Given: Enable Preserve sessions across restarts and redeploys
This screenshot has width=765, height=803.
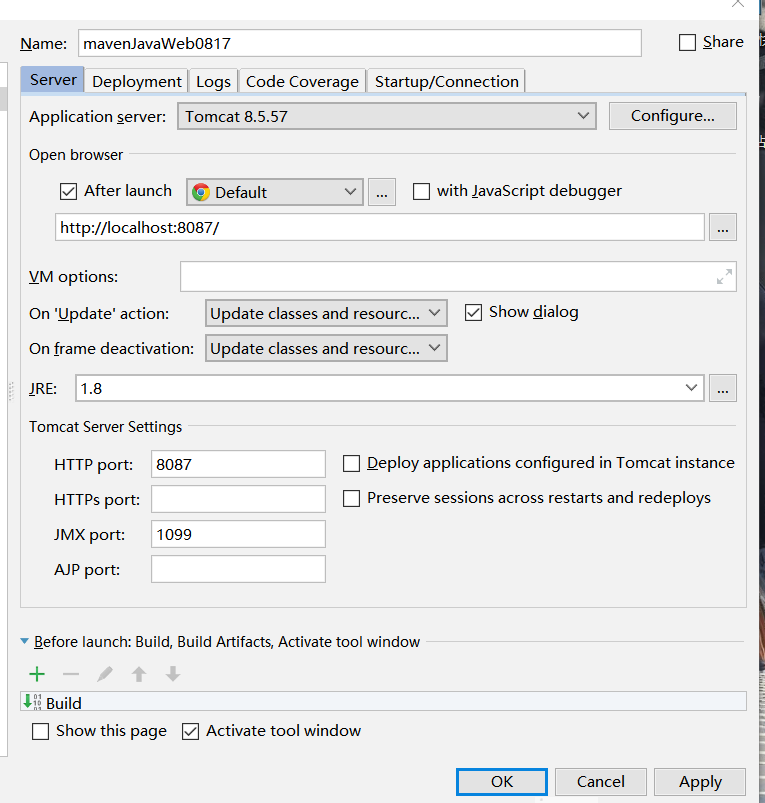Looking at the screenshot, I should (x=351, y=498).
